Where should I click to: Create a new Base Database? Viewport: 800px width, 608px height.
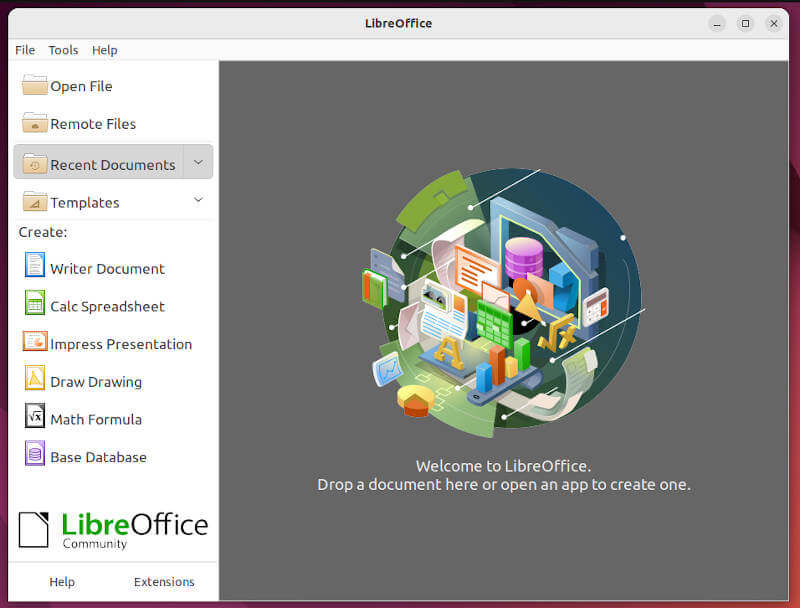[x=98, y=457]
